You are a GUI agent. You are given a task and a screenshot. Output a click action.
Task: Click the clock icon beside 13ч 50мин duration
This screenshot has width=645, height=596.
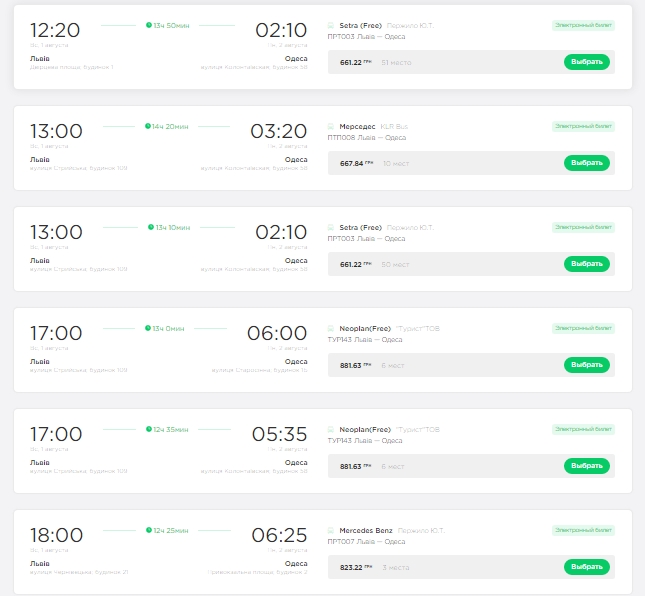point(148,25)
